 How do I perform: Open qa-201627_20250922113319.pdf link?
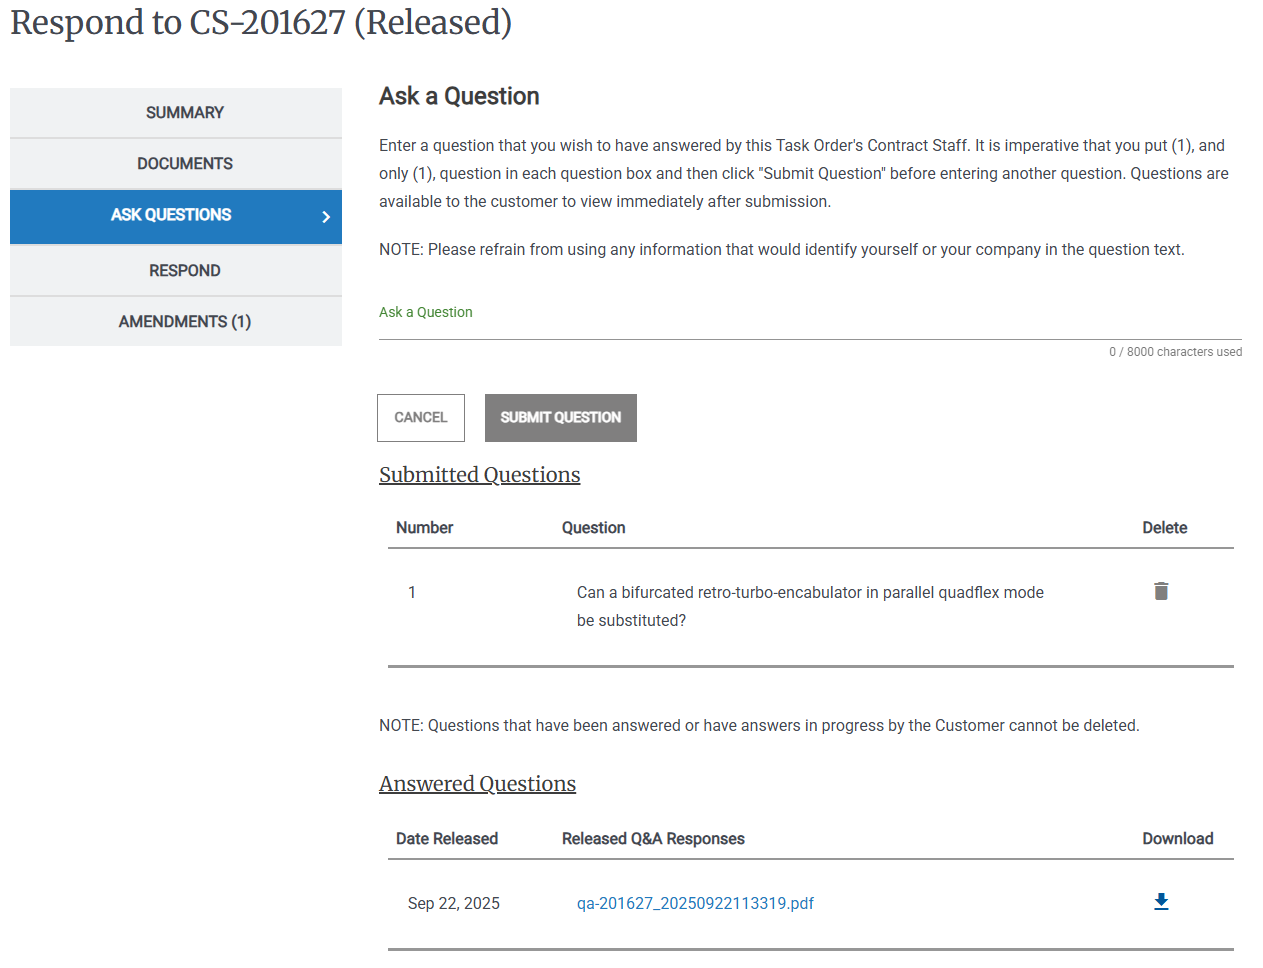pos(695,903)
